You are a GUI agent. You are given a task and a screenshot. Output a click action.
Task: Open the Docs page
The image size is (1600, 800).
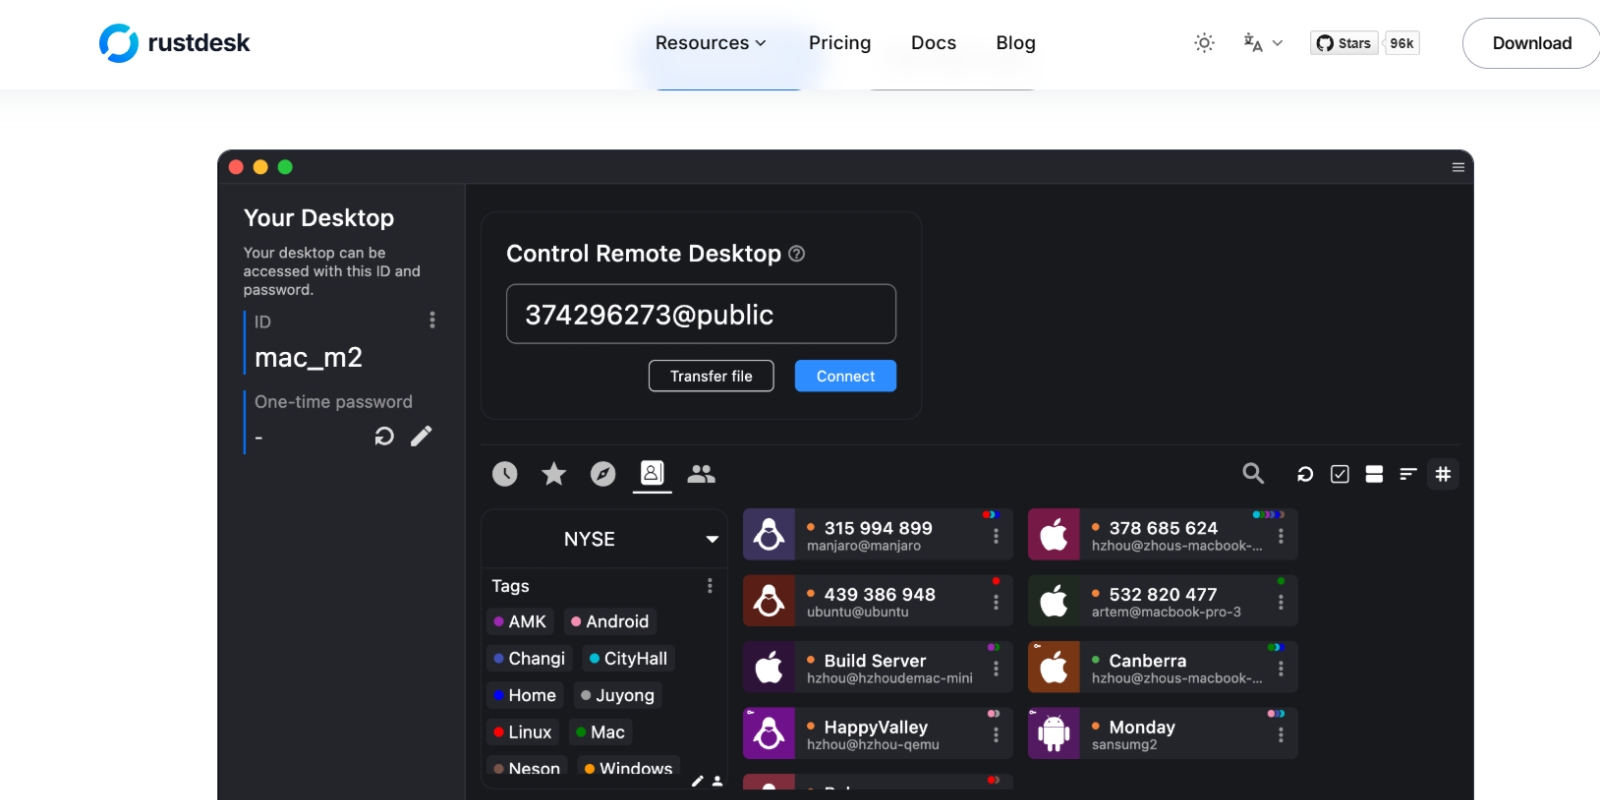pyautogui.click(x=933, y=43)
